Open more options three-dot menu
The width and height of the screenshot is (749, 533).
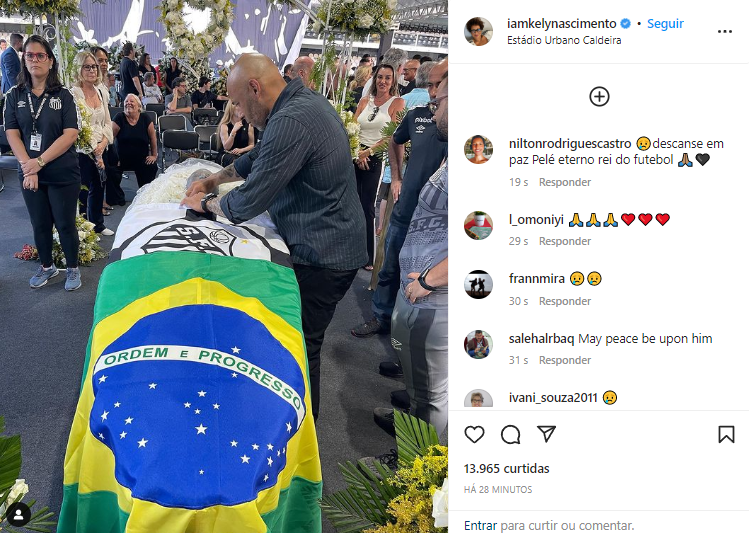725,32
